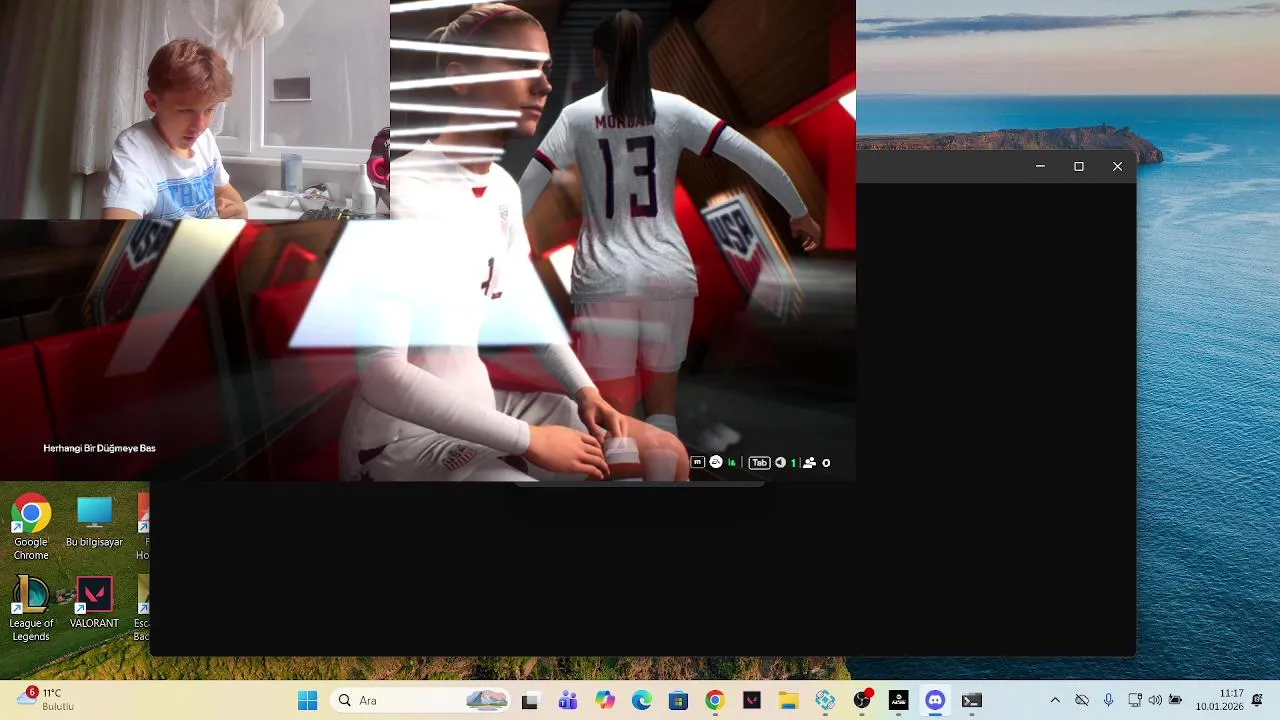
Task: Switch to Discord in the taskbar
Action: click(935, 700)
